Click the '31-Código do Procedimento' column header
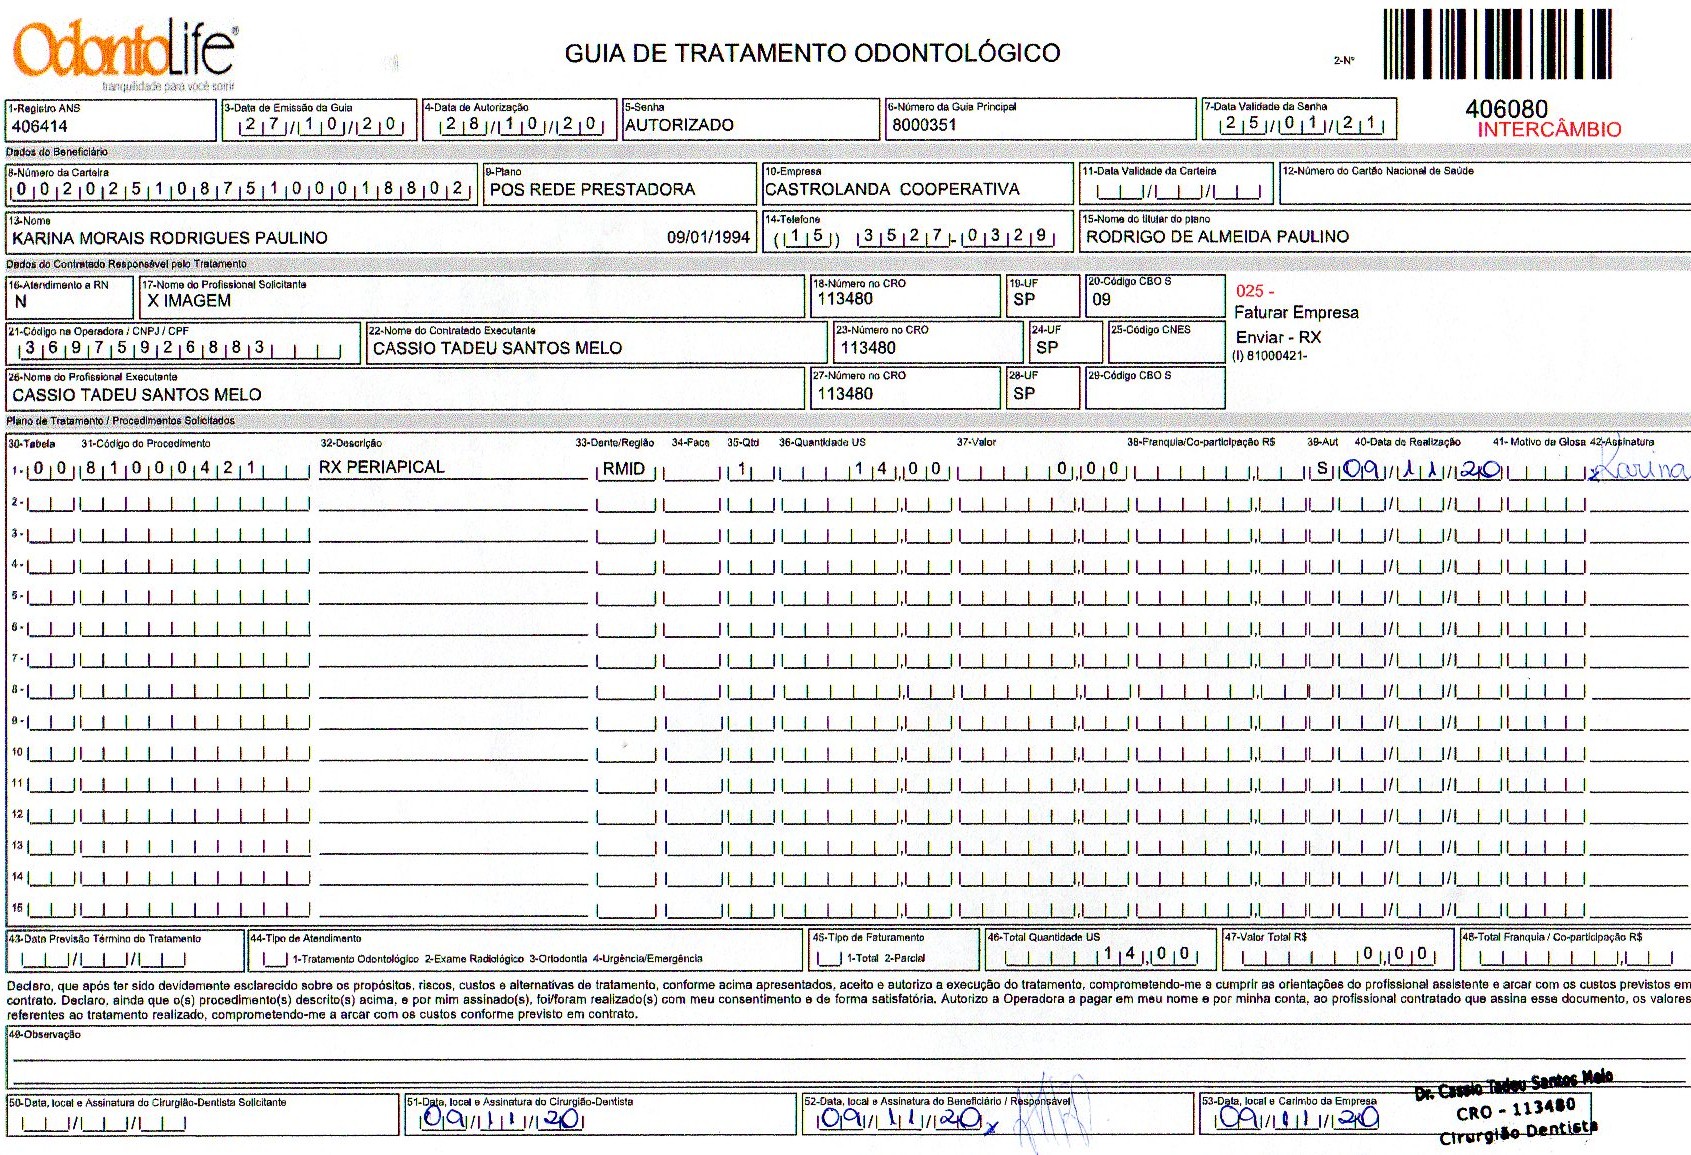Screen dimensions: 1691x1155 (146, 443)
